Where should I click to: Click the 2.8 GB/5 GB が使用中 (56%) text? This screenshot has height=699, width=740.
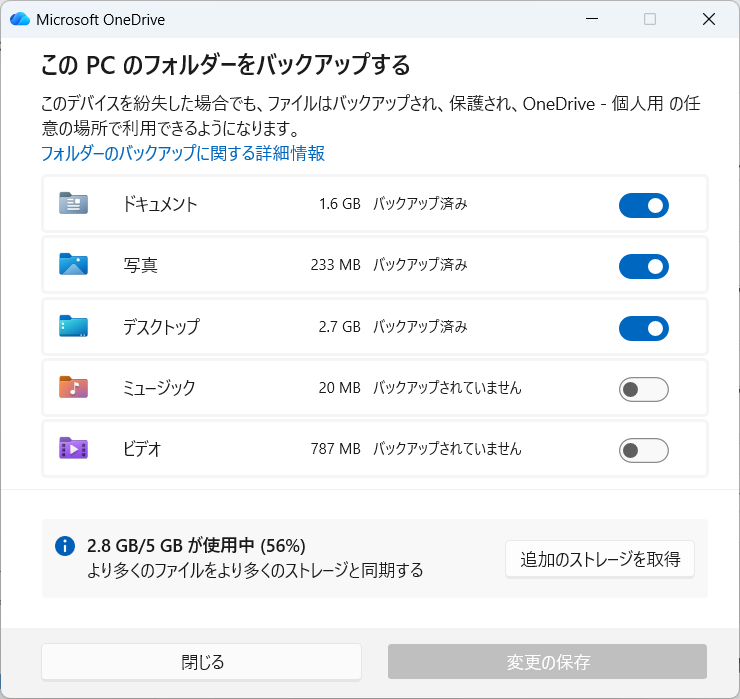(x=196, y=546)
